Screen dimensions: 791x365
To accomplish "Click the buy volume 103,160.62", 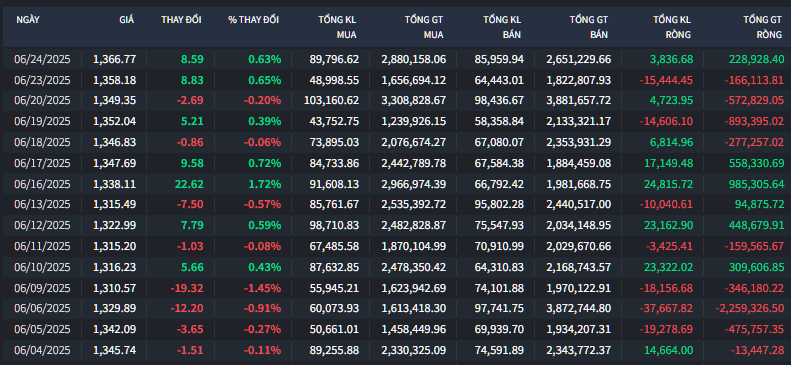I will pos(331,100).
